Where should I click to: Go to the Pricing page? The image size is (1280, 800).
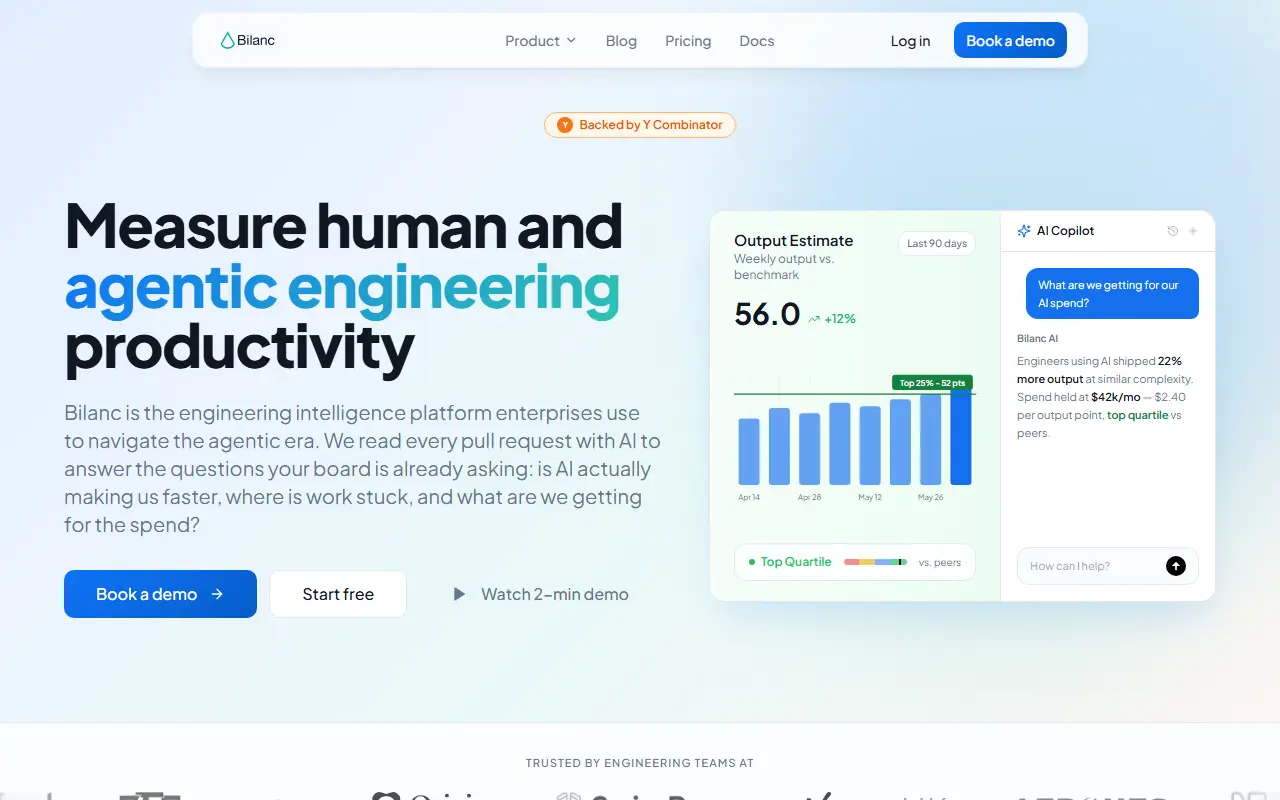pos(688,41)
